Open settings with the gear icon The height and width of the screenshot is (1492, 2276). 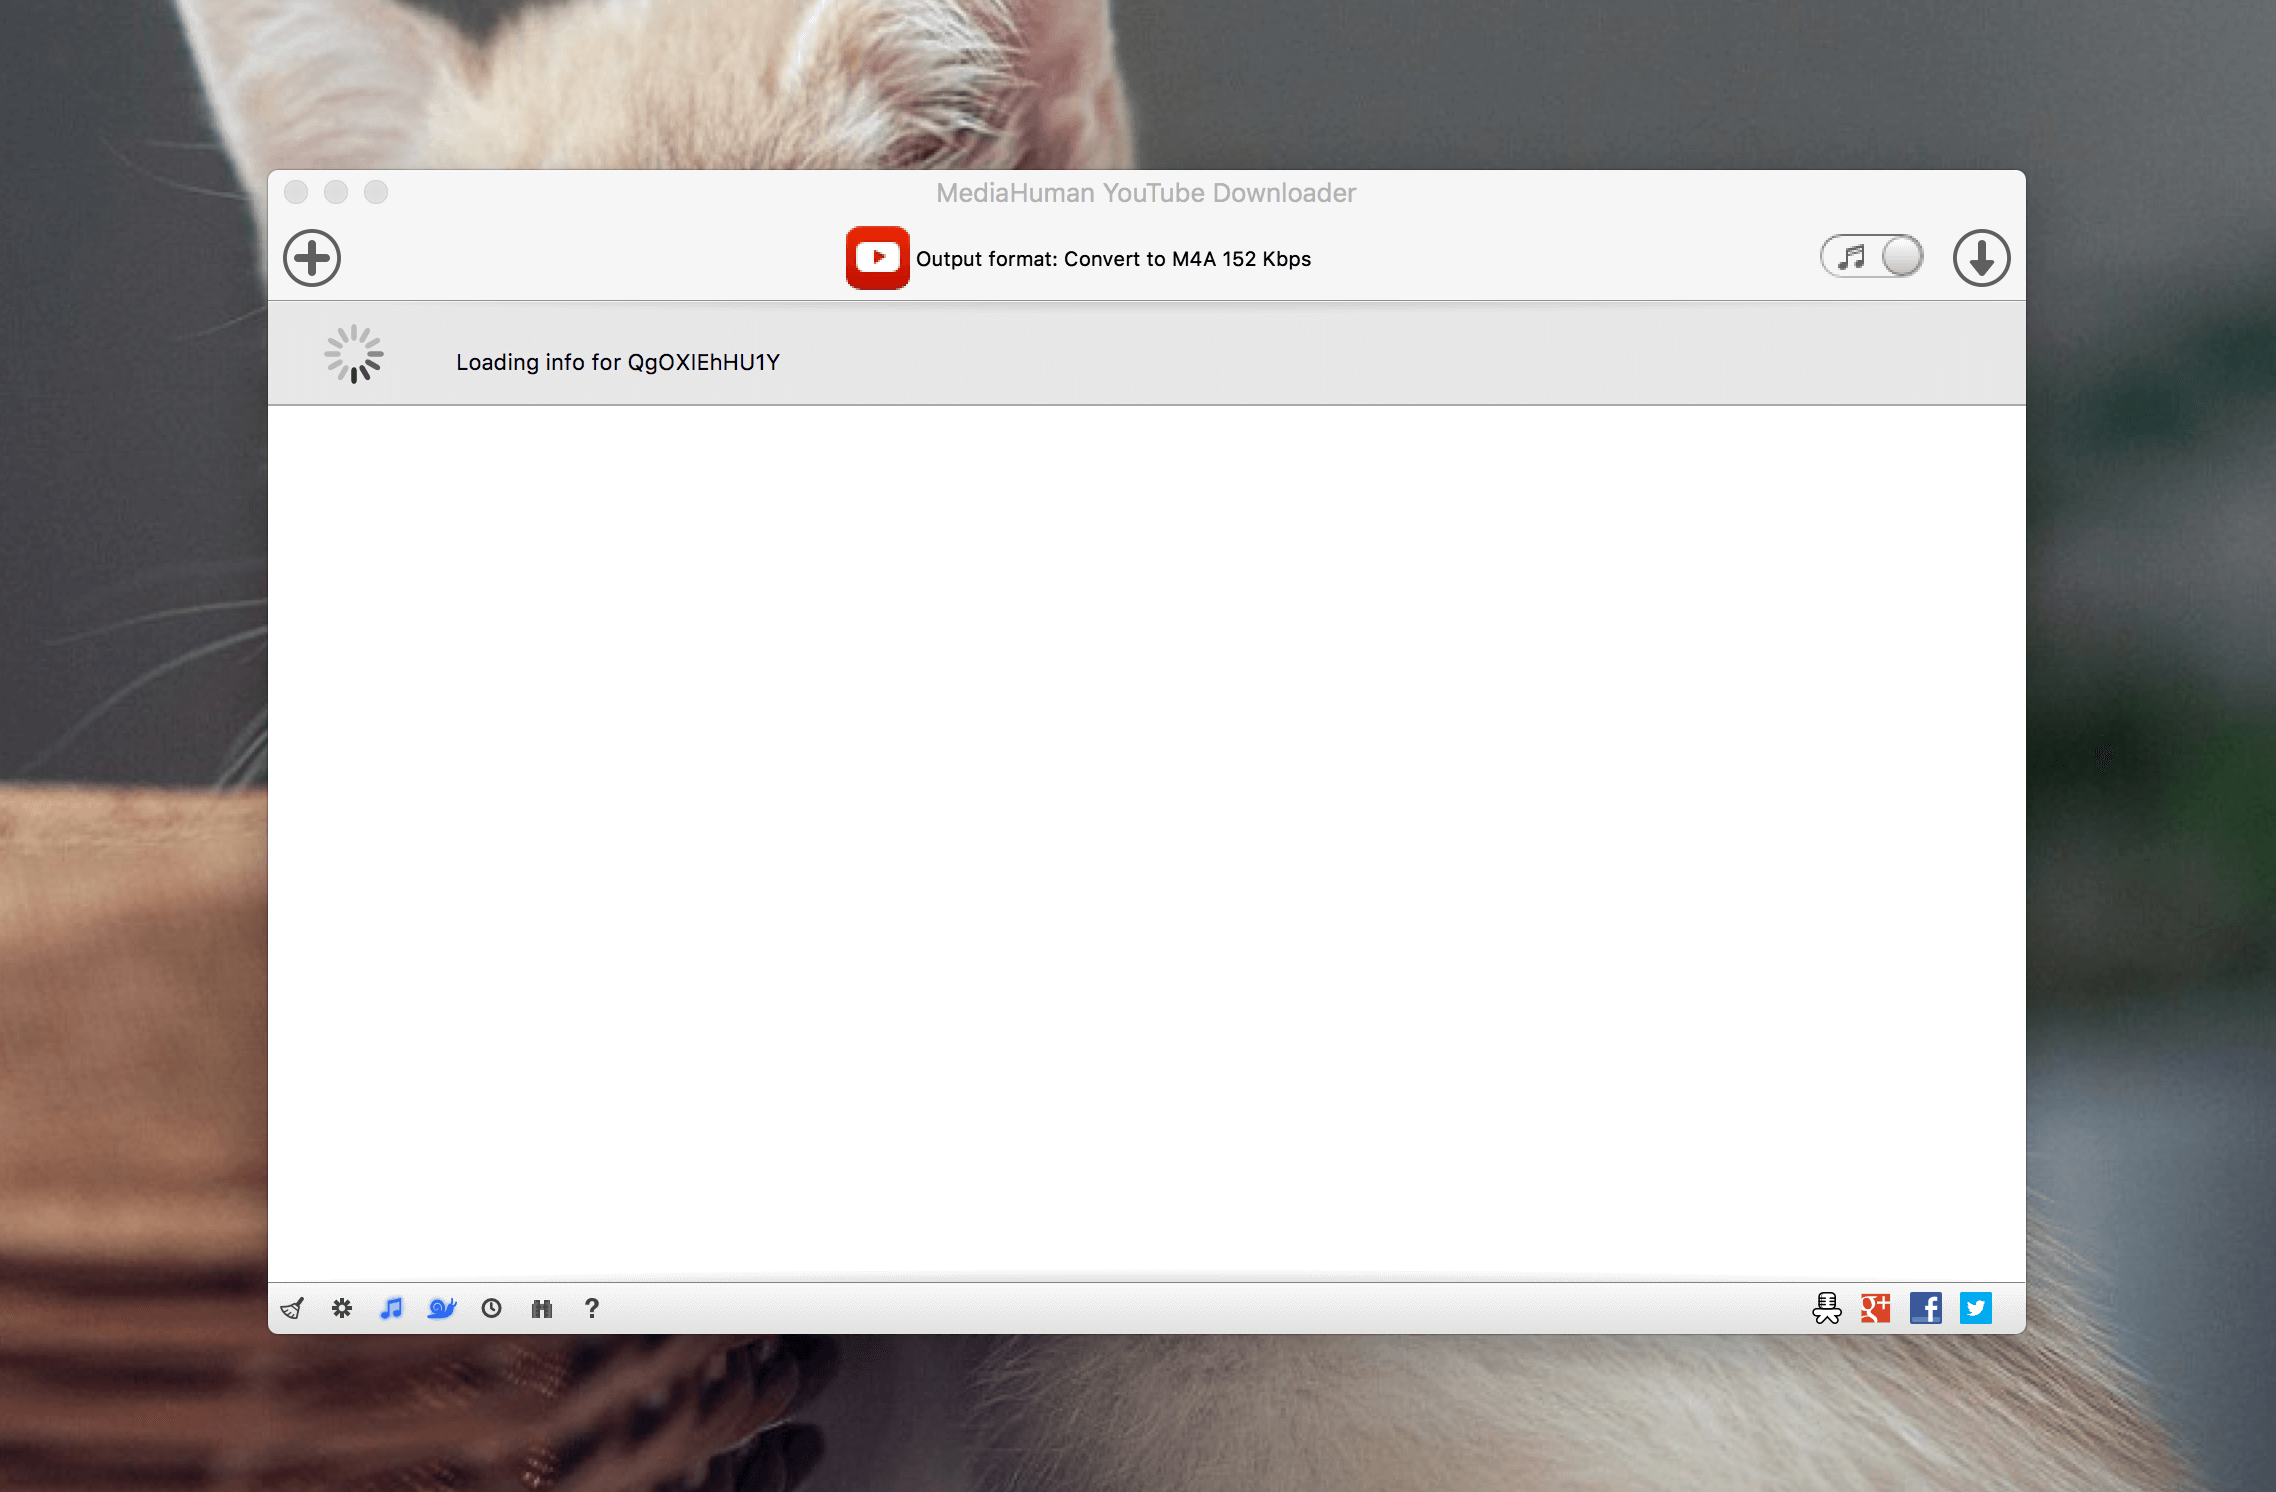click(342, 1308)
